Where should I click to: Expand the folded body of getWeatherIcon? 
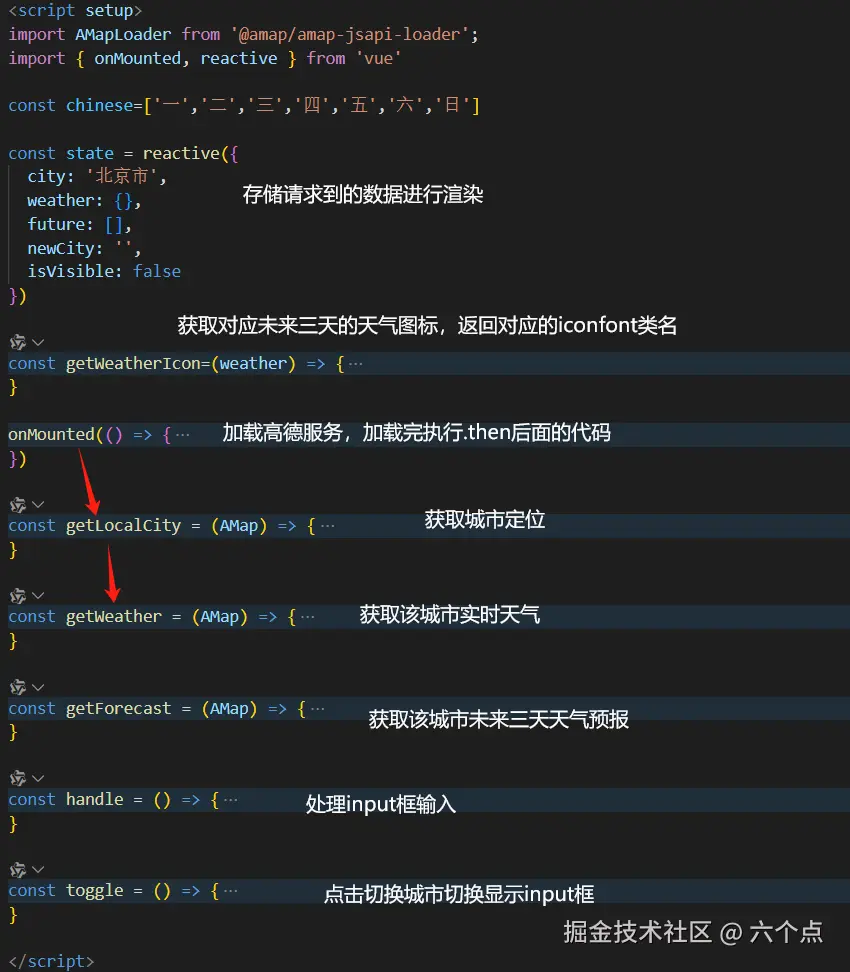356,364
